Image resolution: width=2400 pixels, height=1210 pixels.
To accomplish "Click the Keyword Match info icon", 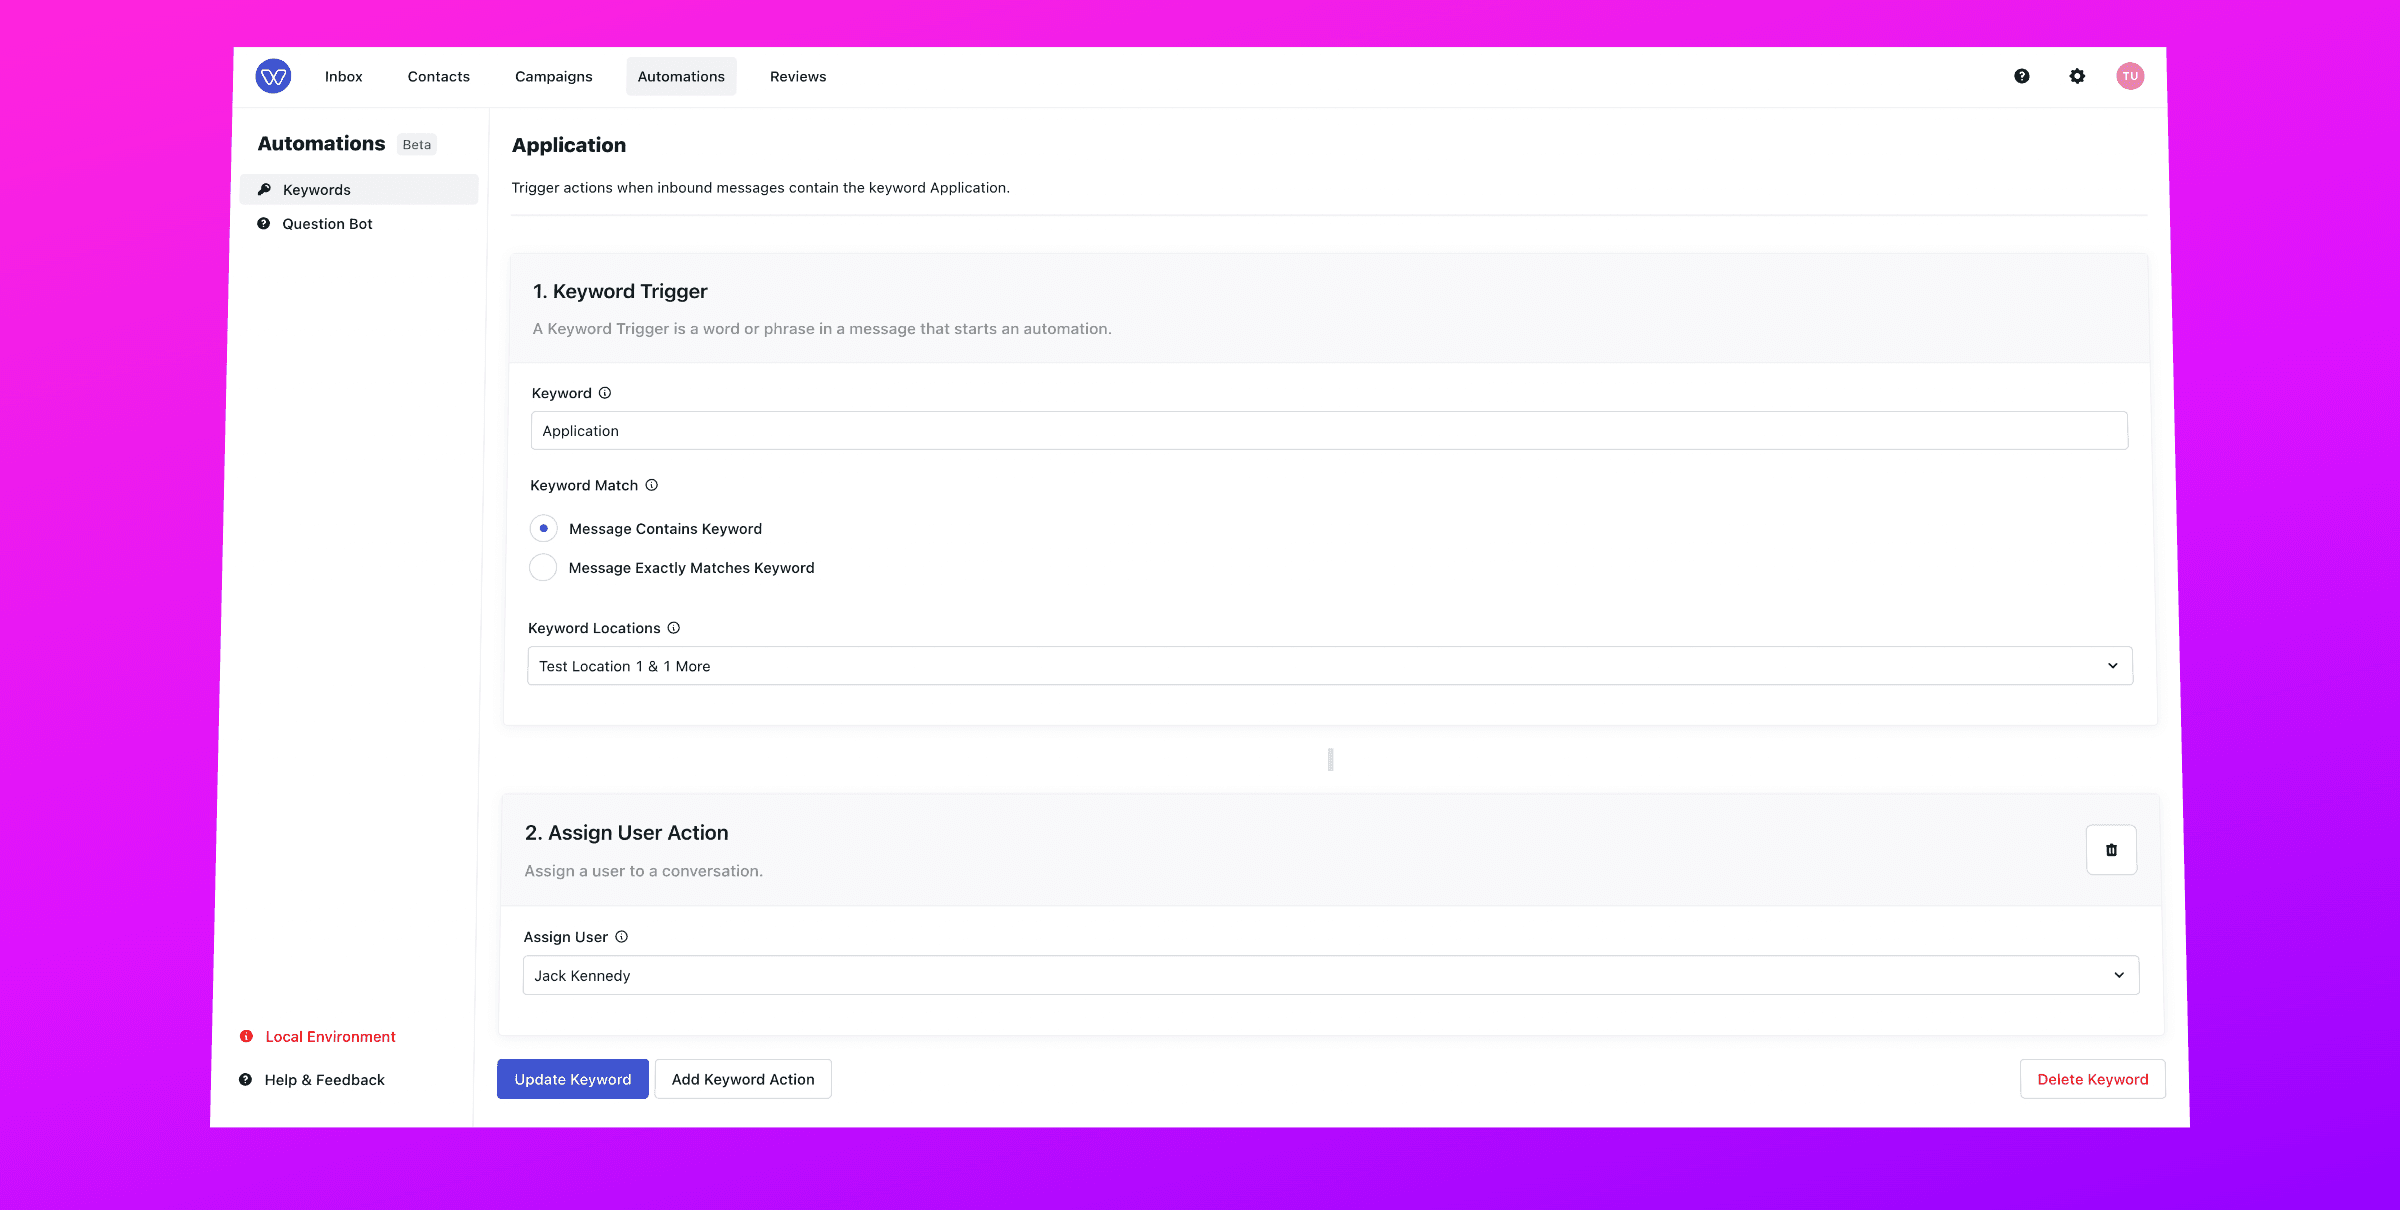I will pos(652,485).
